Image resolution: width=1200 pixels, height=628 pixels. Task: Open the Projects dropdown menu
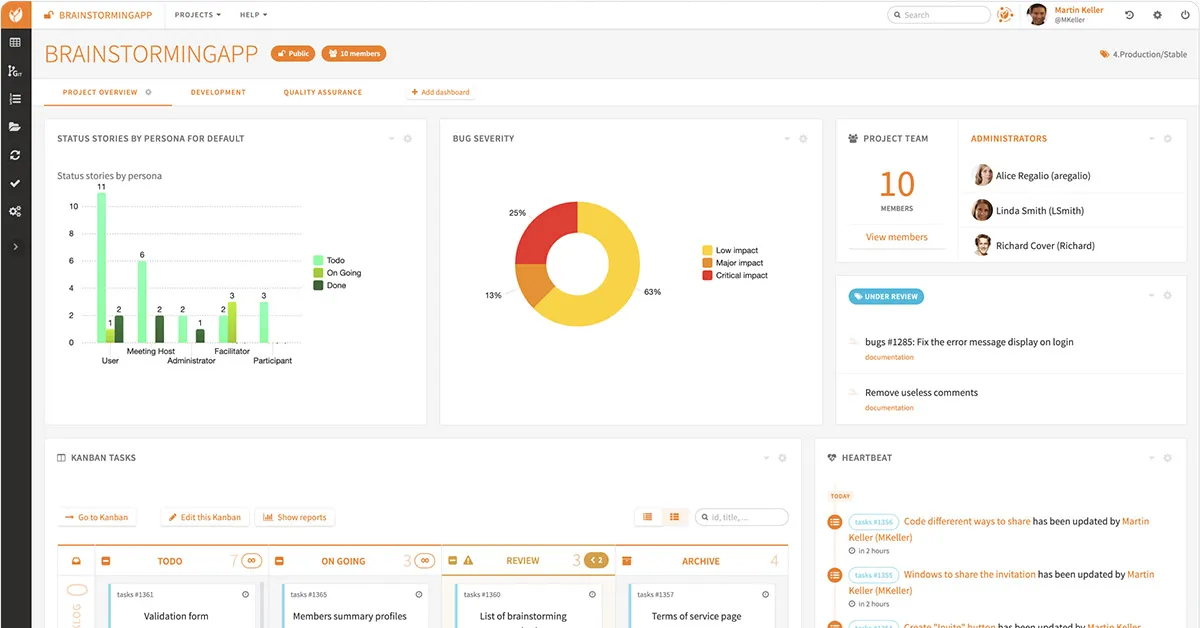(198, 15)
